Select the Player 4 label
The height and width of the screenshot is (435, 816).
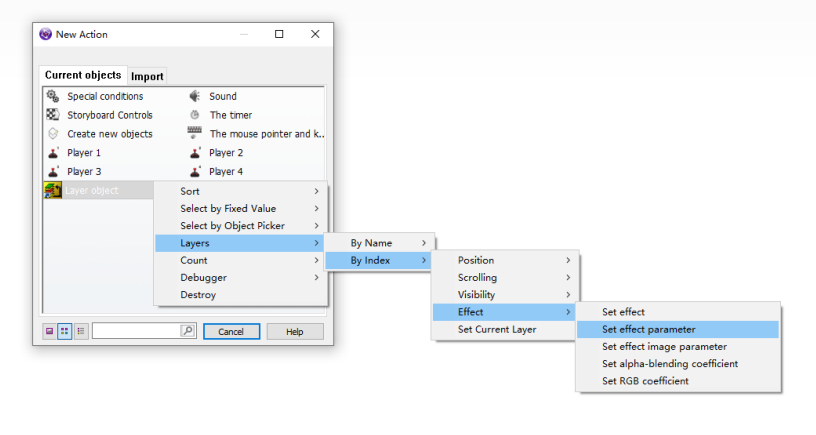pyautogui.click(x=226, y=171)
